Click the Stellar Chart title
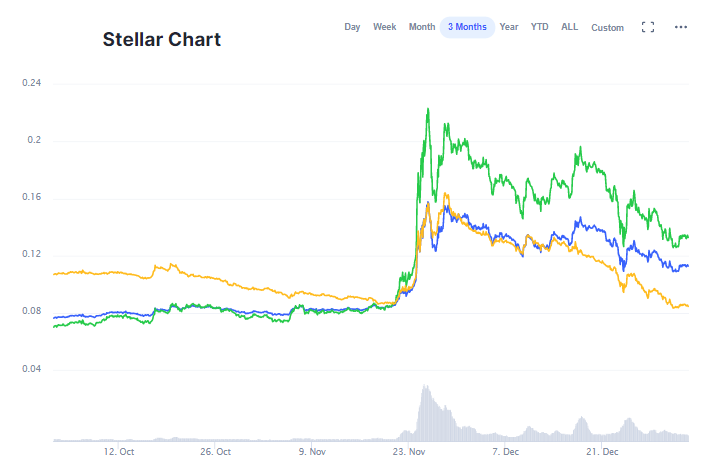This screenshot has height=467, width=719. point(162,40)
